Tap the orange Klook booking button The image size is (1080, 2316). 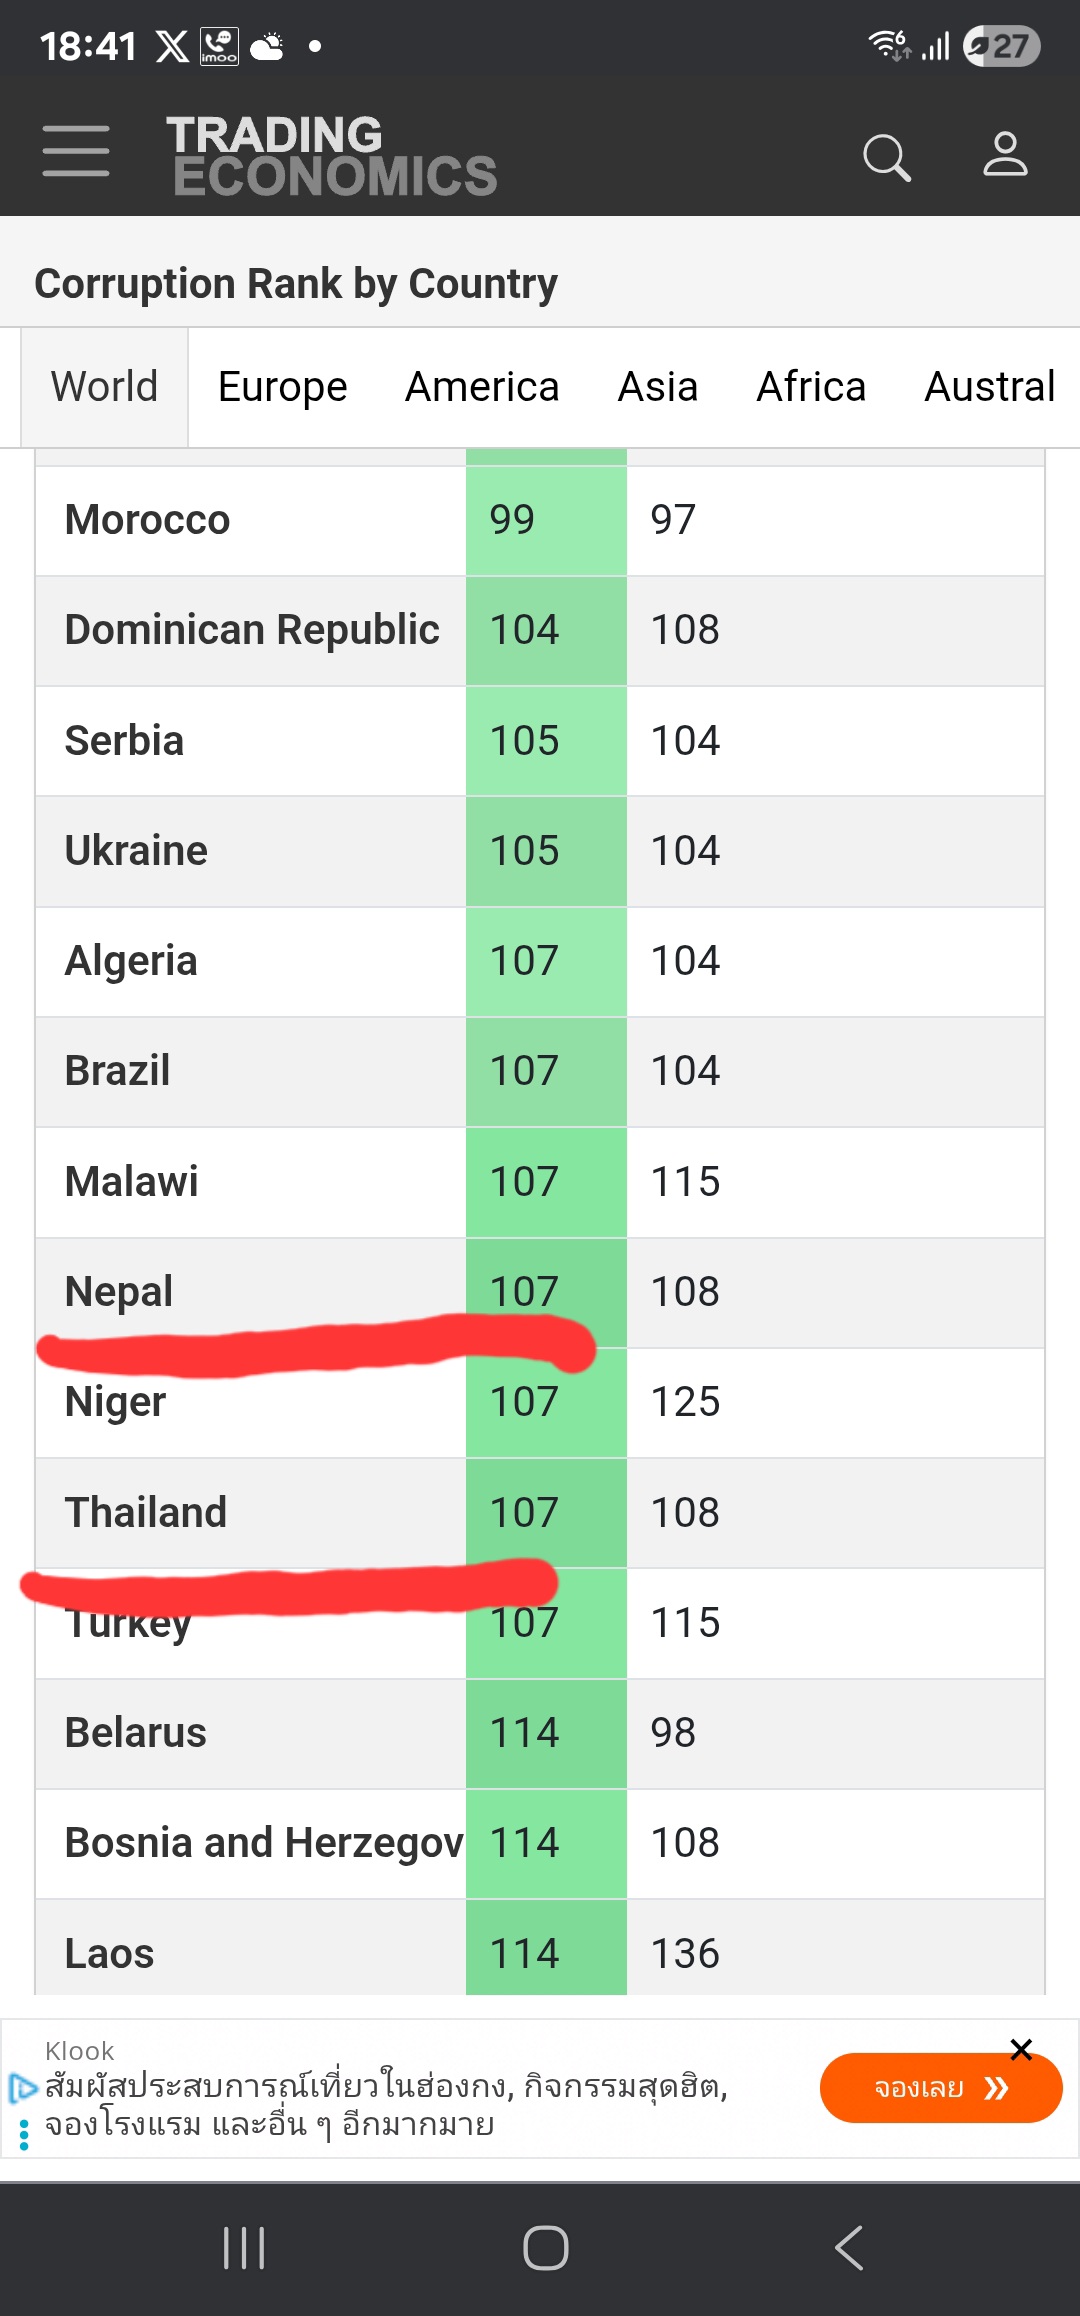coord(941,2088)
